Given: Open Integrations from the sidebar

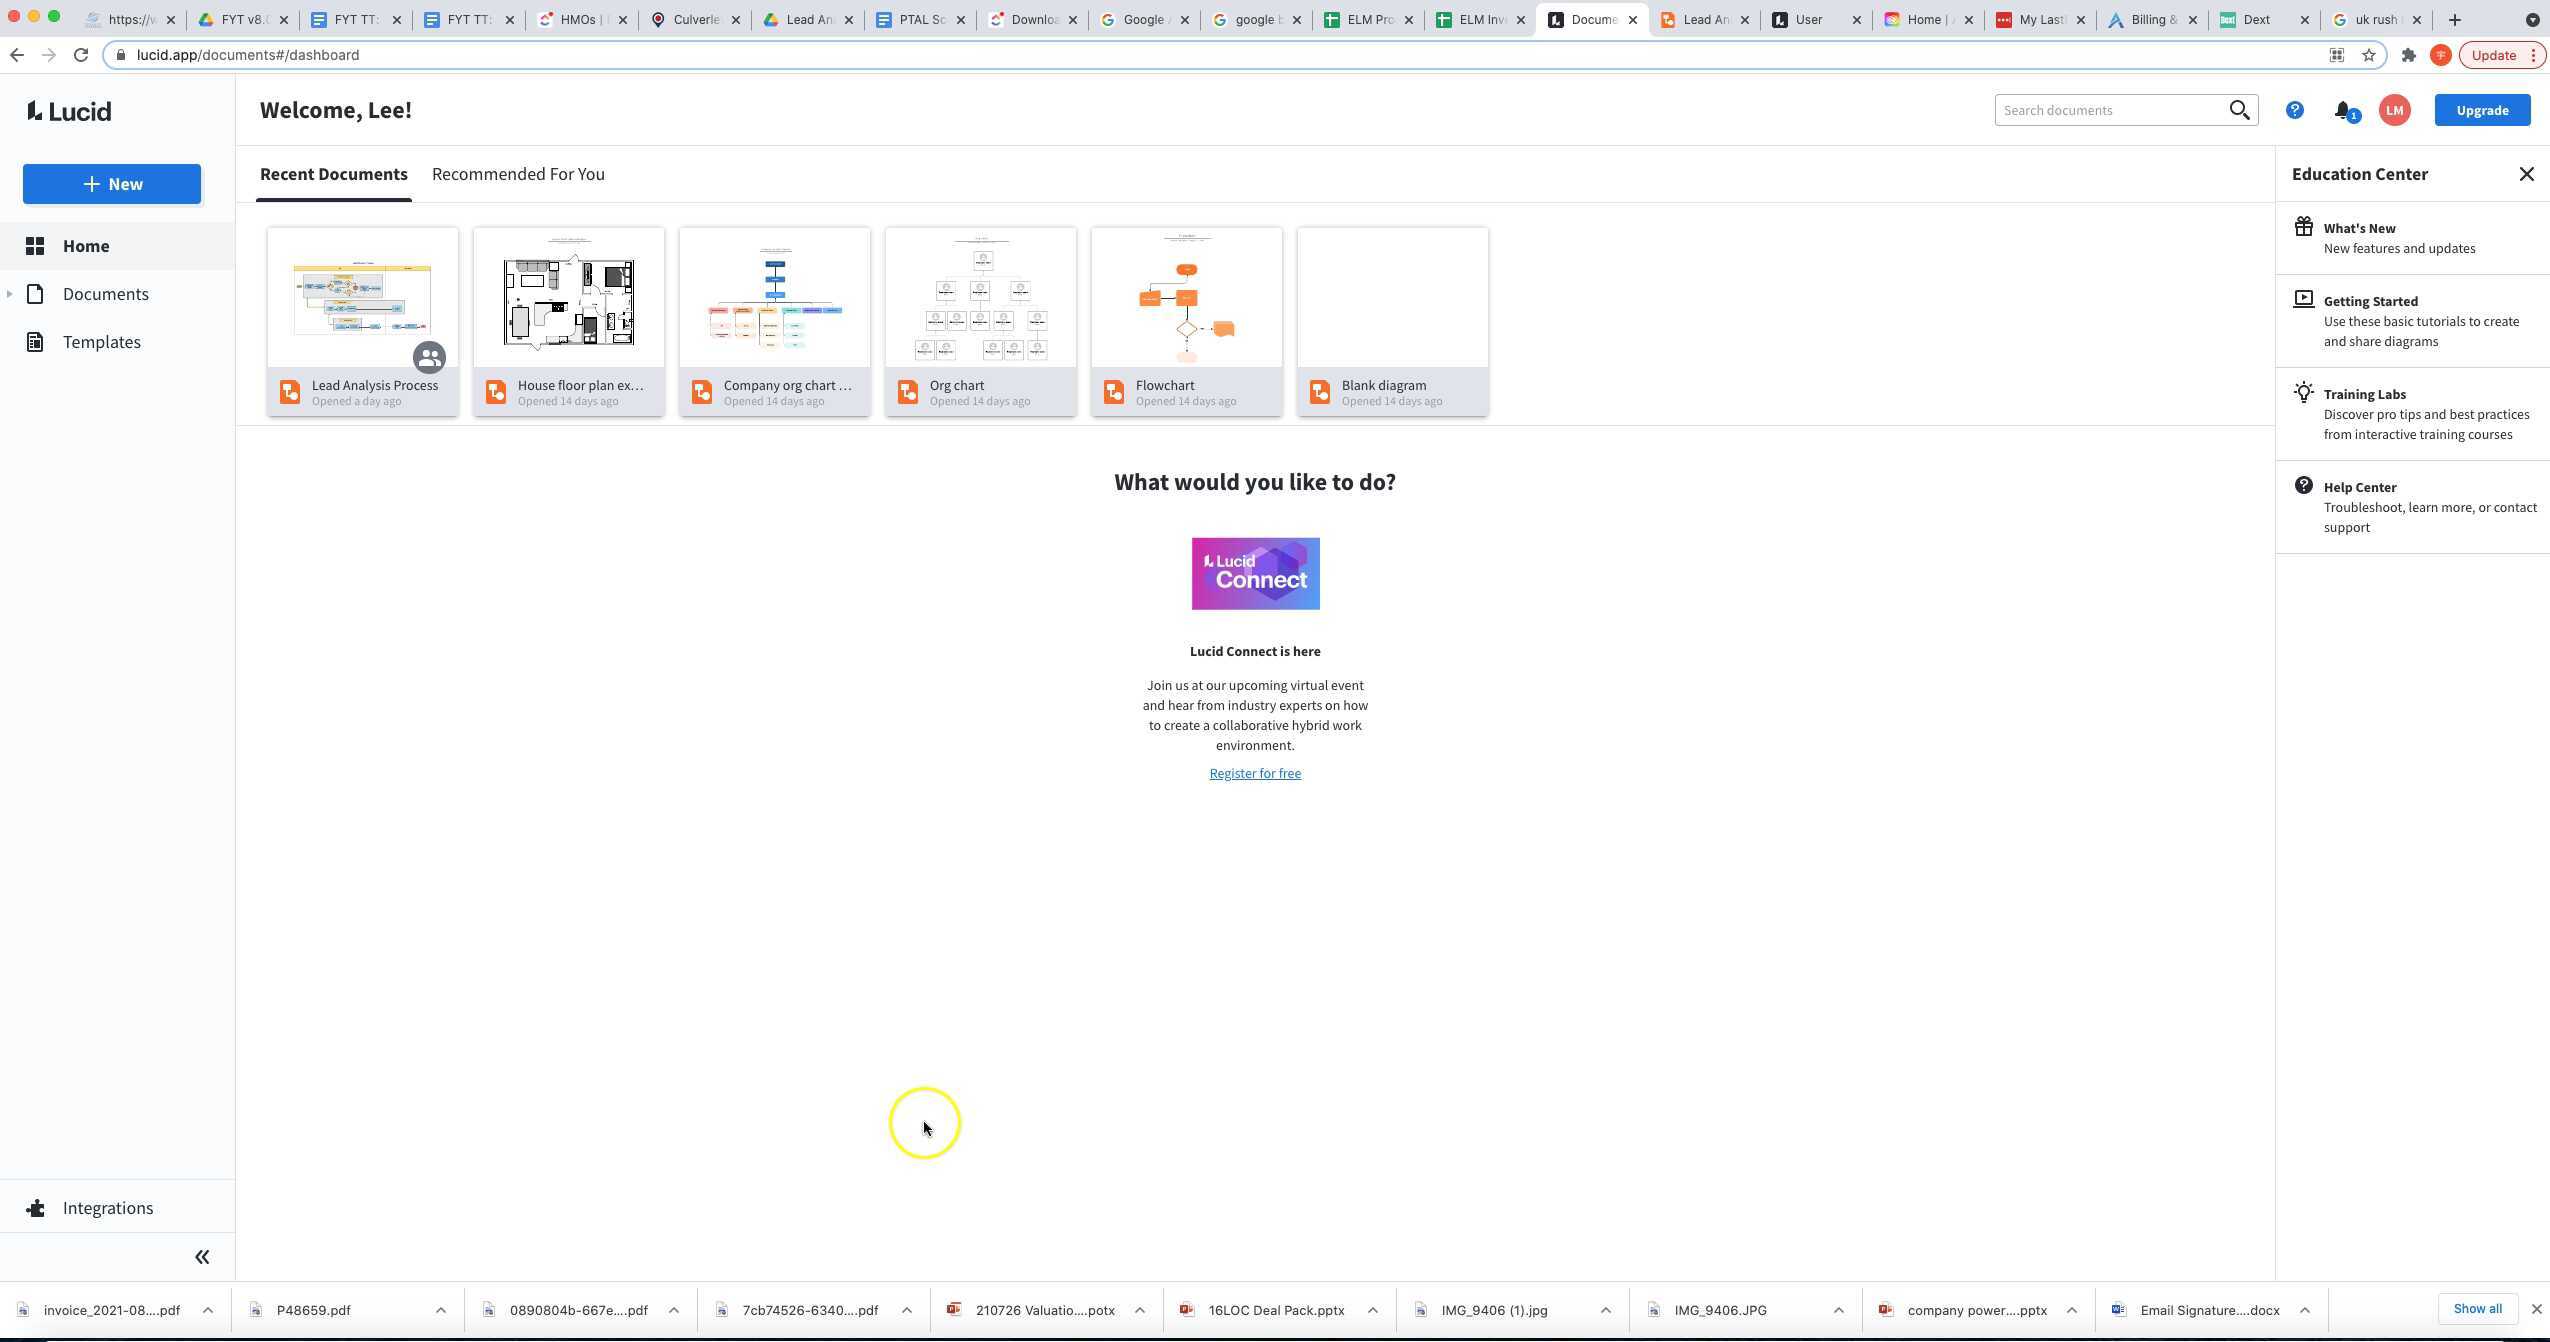Looking at the screenshot, I should click(107, 1207).
